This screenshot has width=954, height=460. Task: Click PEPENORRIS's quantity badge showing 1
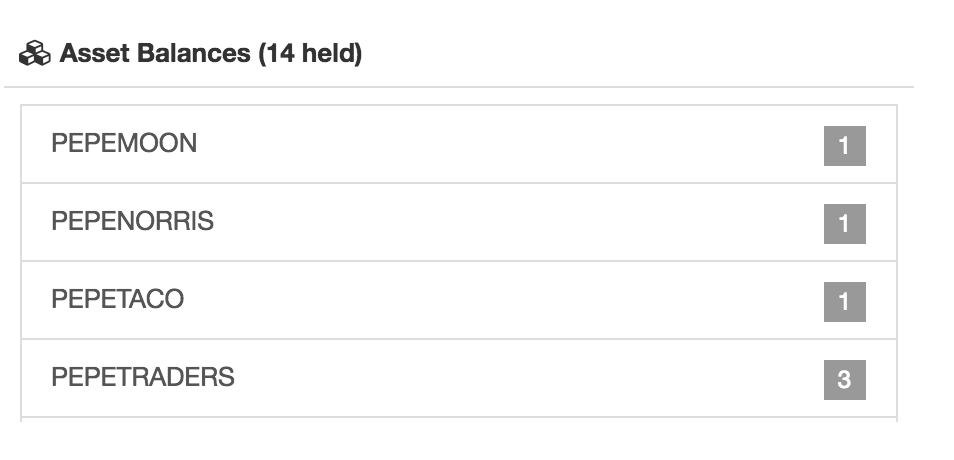click(844, 223)
